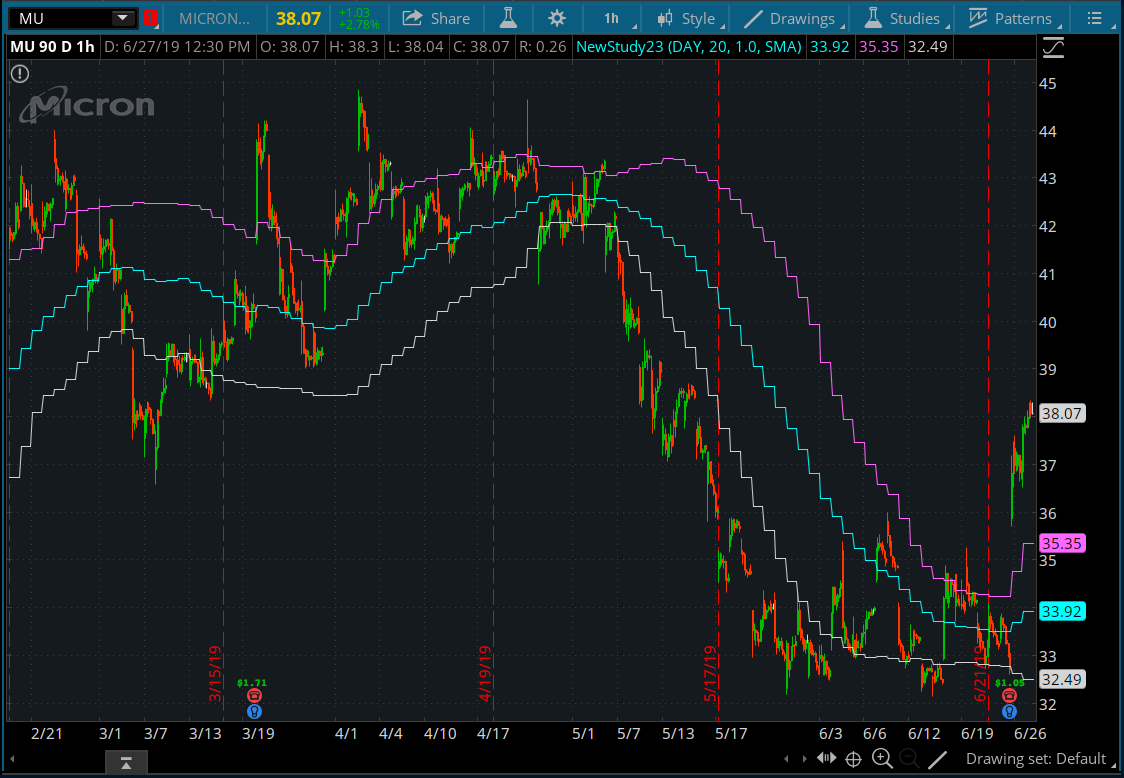This screenshot has height=778, width=1124.
Task: Click the 4/19/19 expiration date marker
Action: 485,674
